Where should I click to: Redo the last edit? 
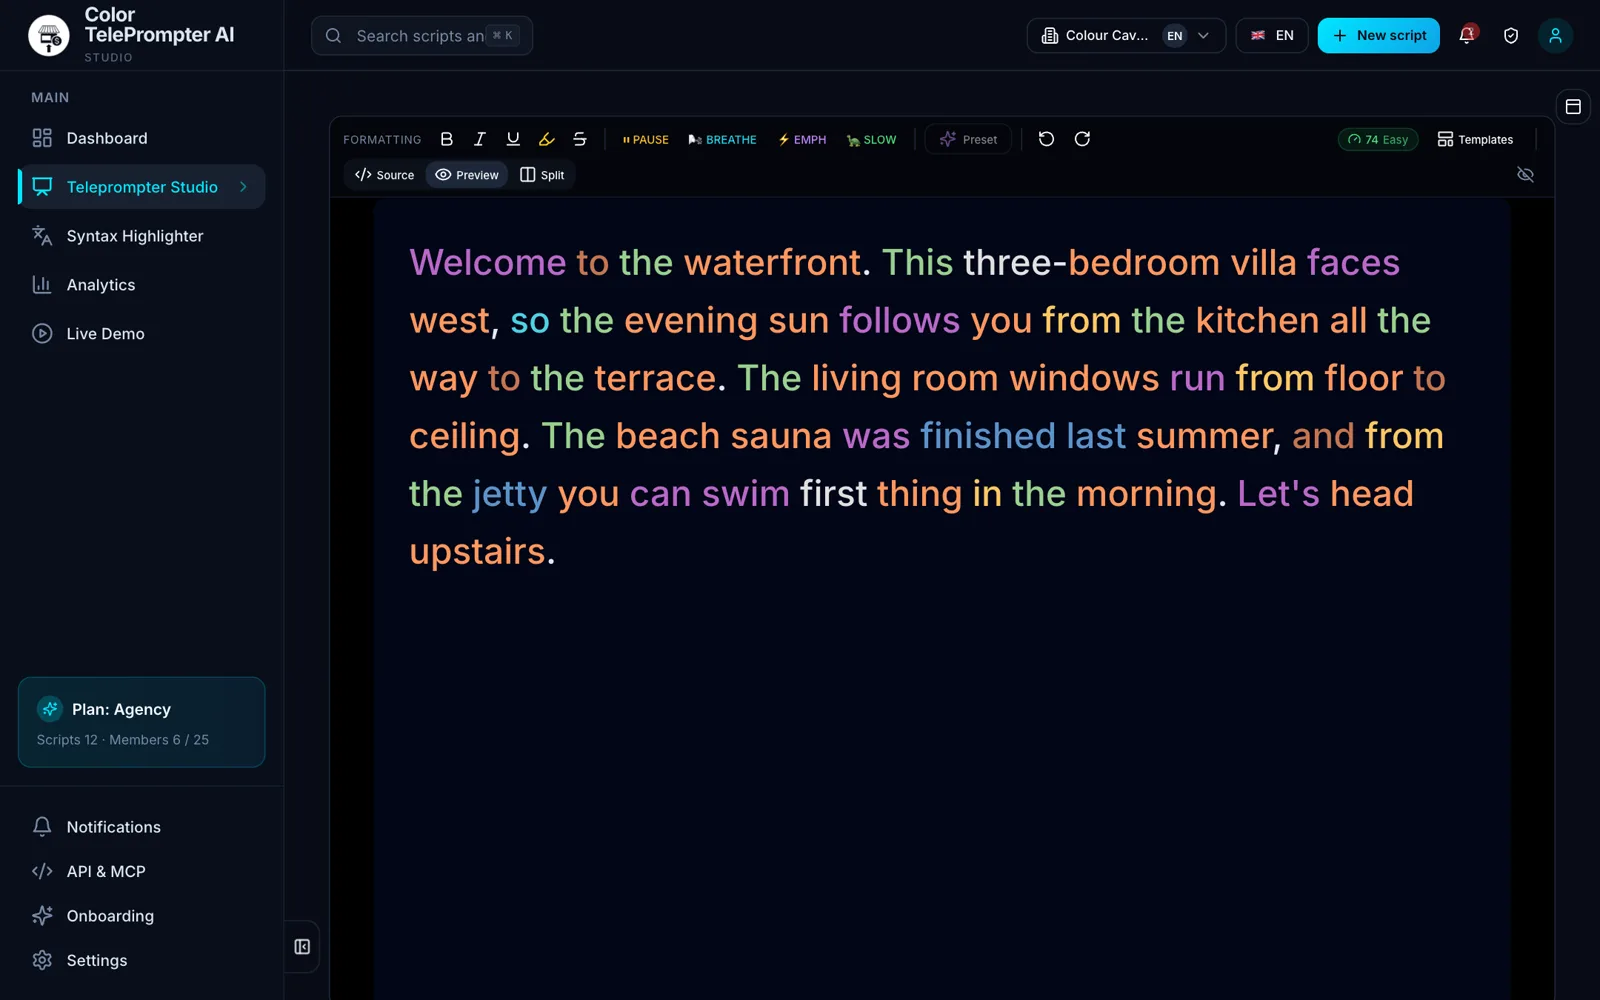click(x=1082, y=139)
